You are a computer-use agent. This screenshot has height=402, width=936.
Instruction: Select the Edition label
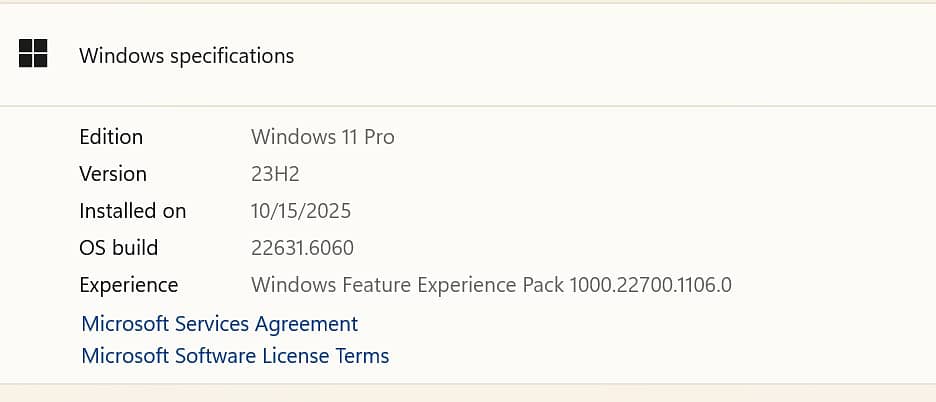coord(111,137)
